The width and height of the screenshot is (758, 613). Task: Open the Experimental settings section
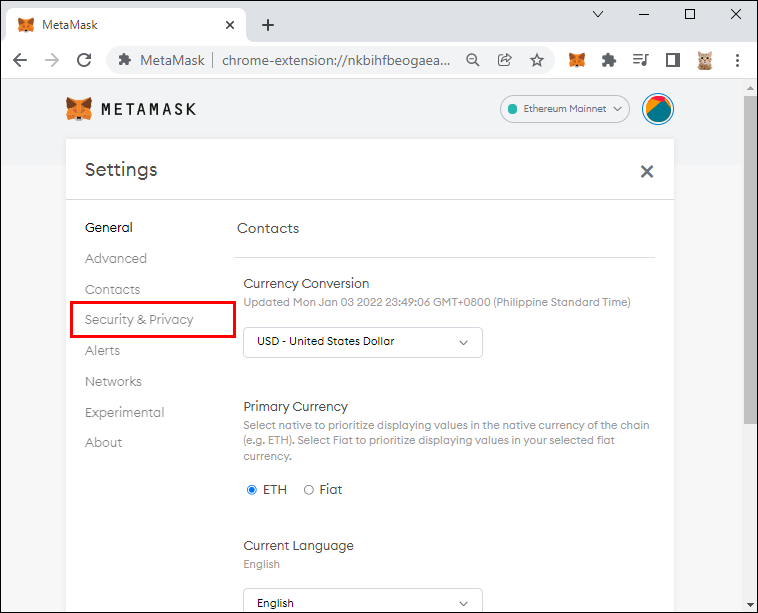(125, 412)
